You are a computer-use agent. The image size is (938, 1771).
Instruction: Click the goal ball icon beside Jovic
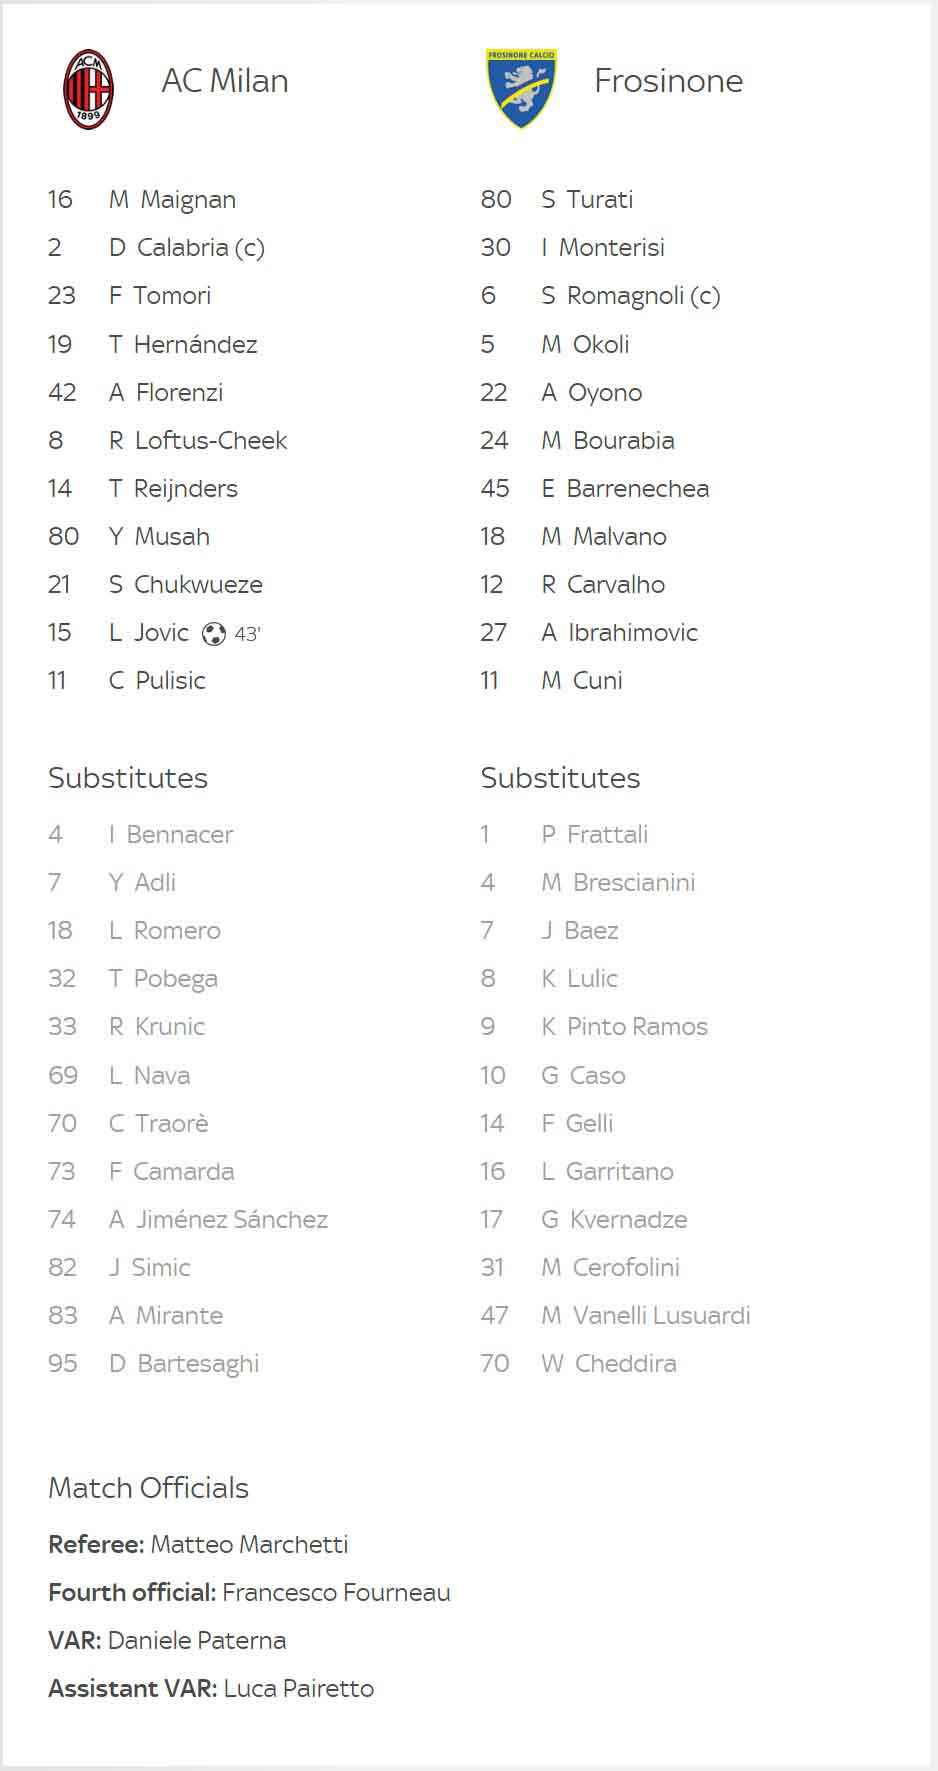[x=214, y=633]
